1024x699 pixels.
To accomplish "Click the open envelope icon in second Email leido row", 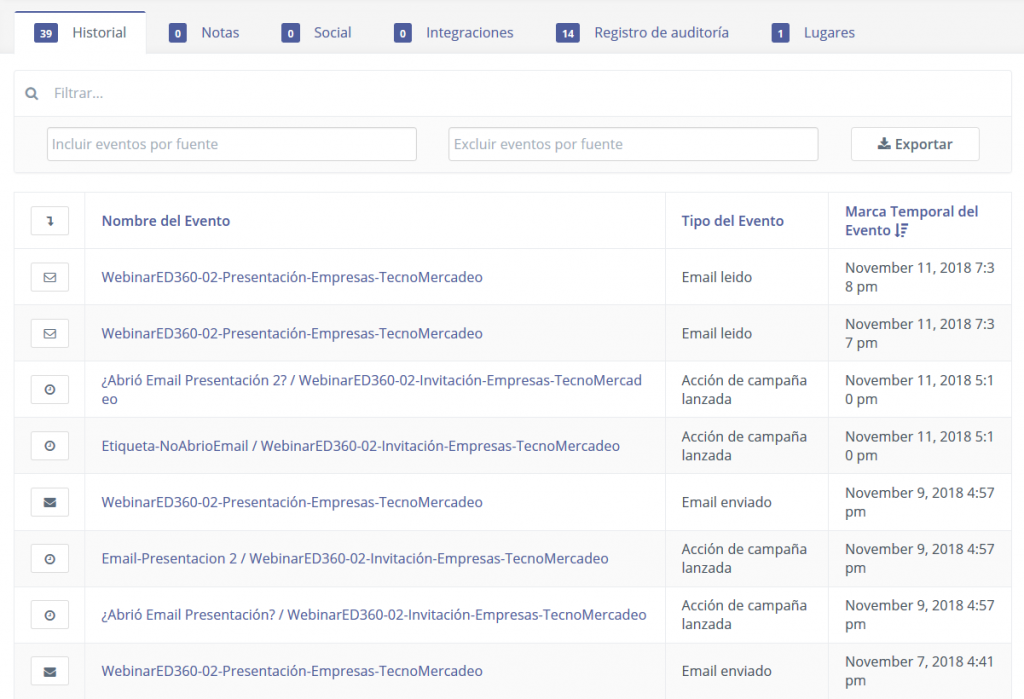I will point(50,333).
